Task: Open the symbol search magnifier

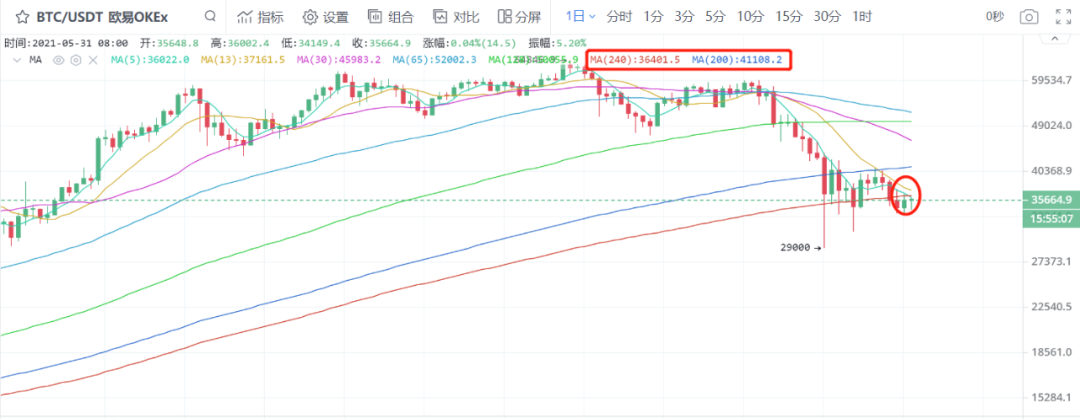Action: (x=211, y=16)
